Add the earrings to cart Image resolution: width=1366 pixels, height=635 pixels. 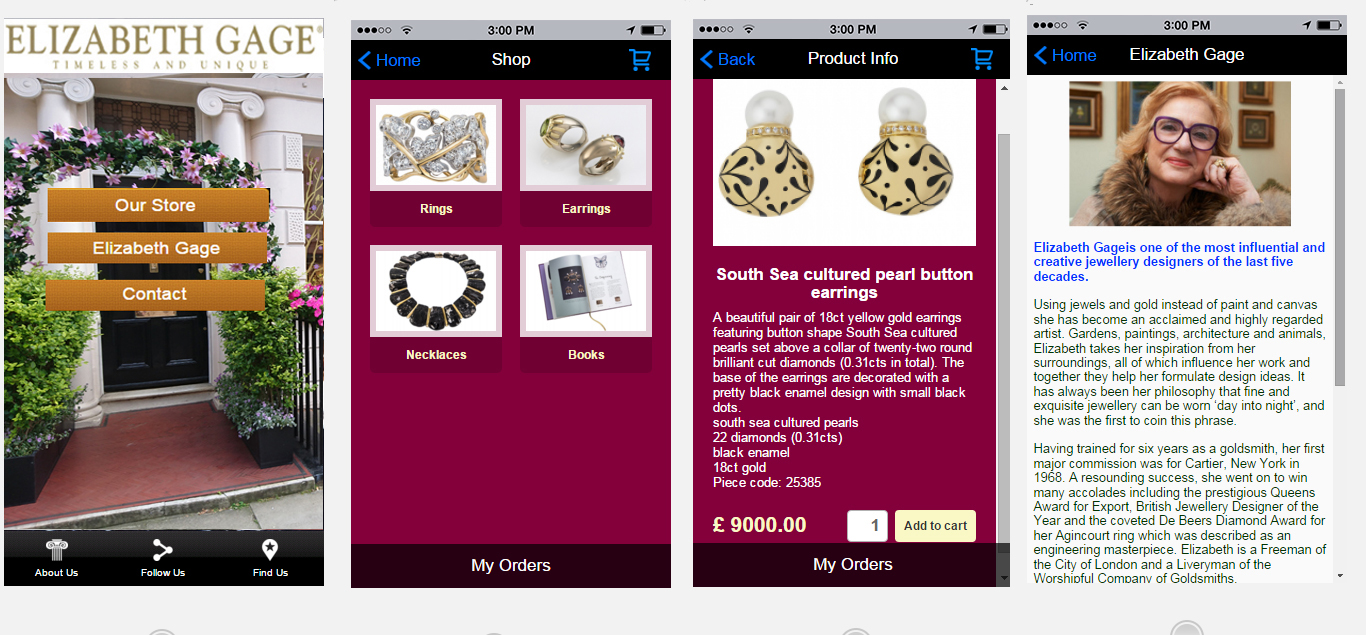click(x=935, y=526)
